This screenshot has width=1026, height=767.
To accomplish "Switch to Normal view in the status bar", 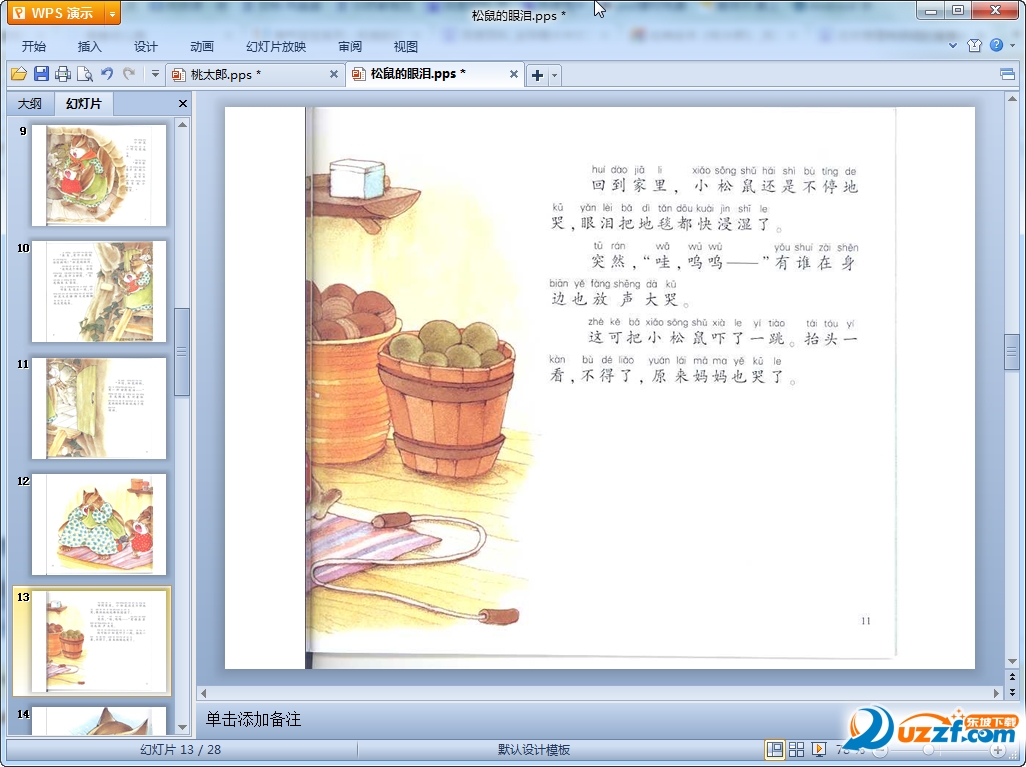I will click(x=775, y=750).
